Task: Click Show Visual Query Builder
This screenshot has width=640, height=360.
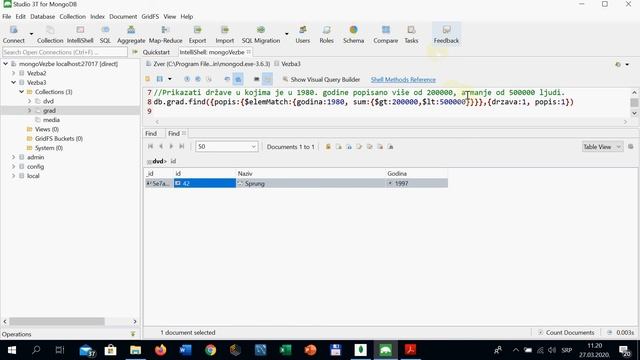Action: [321, 80]
